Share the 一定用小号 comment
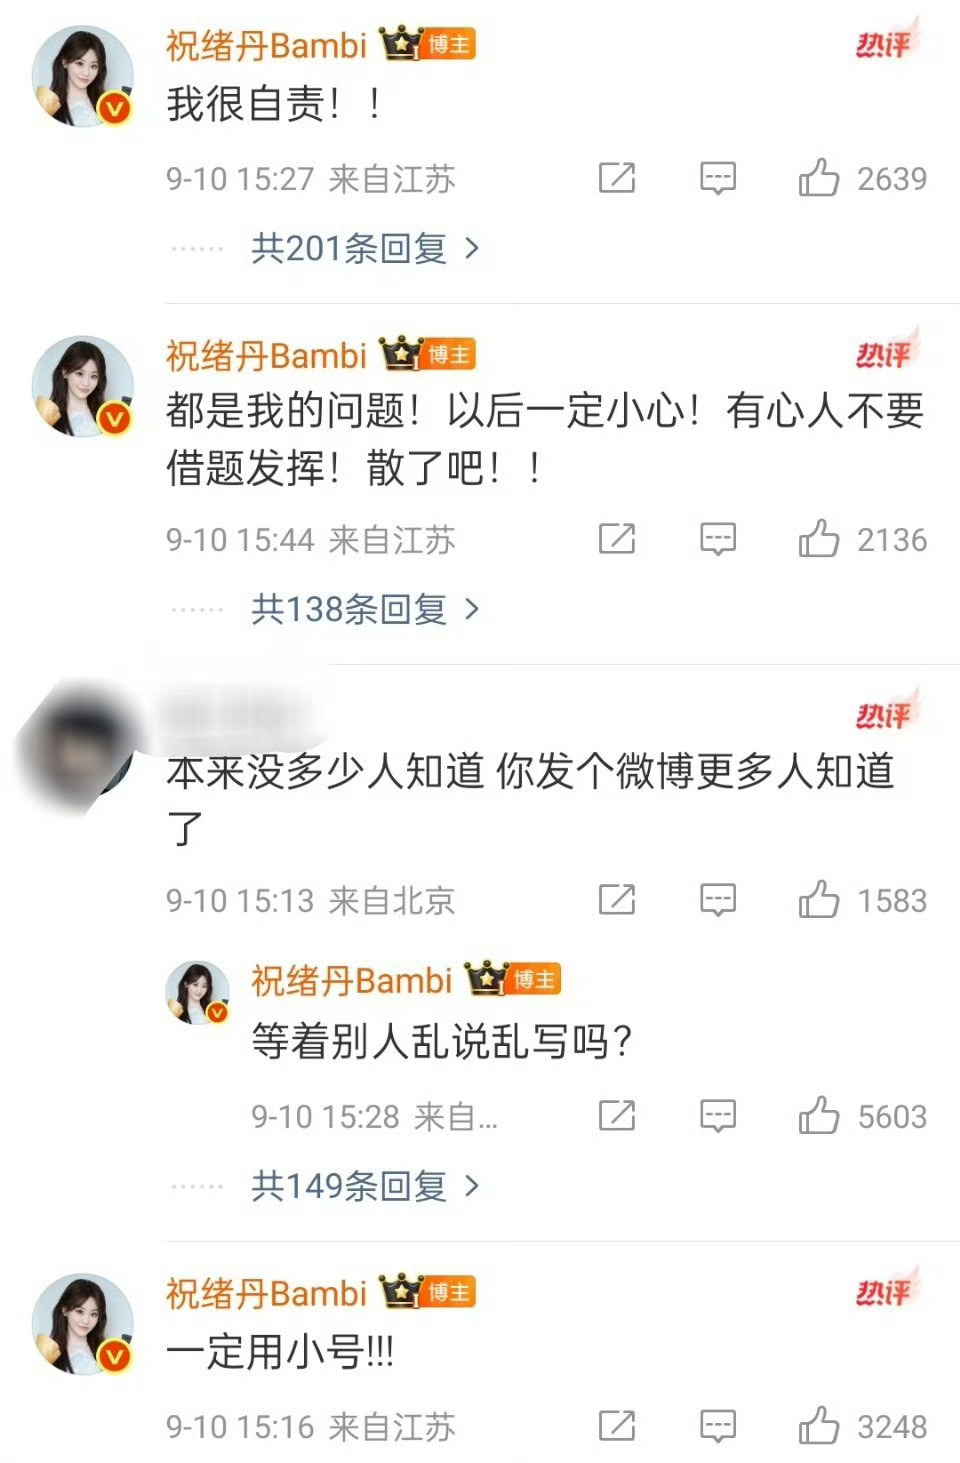 click(x=617, y=1426)
